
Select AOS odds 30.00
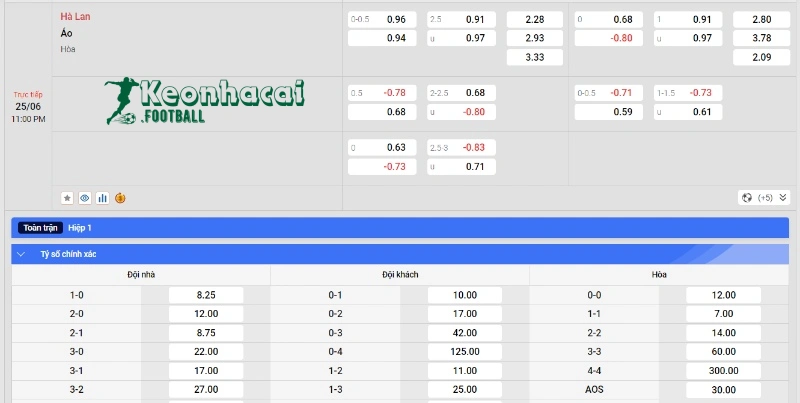click(723, 389)
